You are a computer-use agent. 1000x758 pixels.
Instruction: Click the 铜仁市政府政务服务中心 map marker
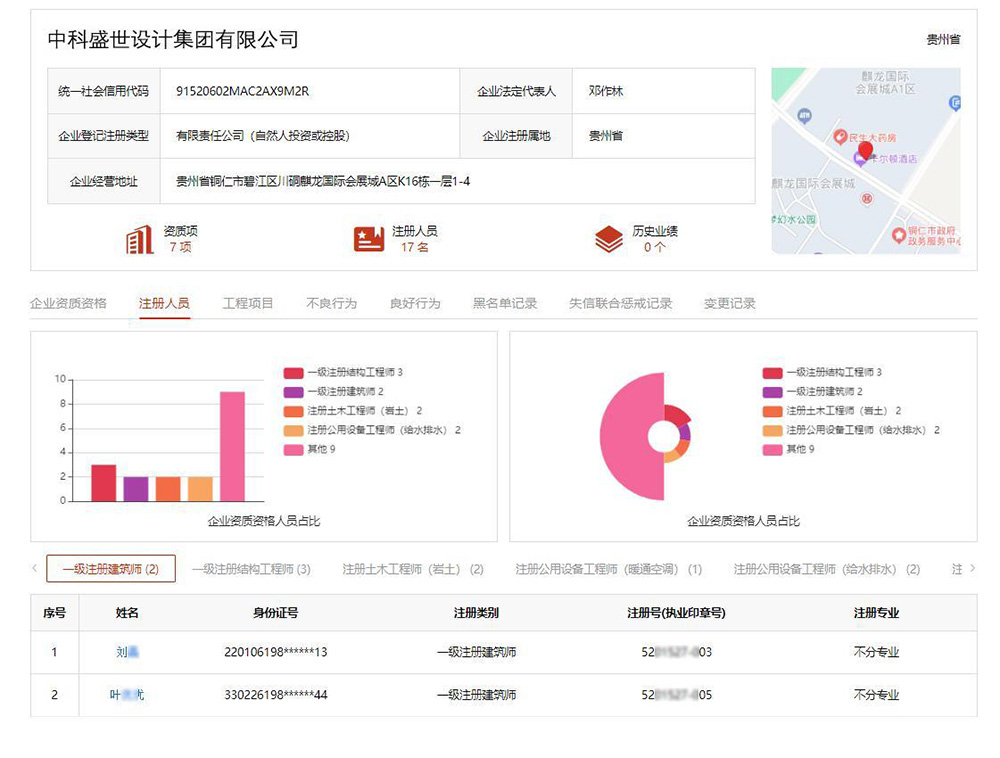(x=899, y=236)
